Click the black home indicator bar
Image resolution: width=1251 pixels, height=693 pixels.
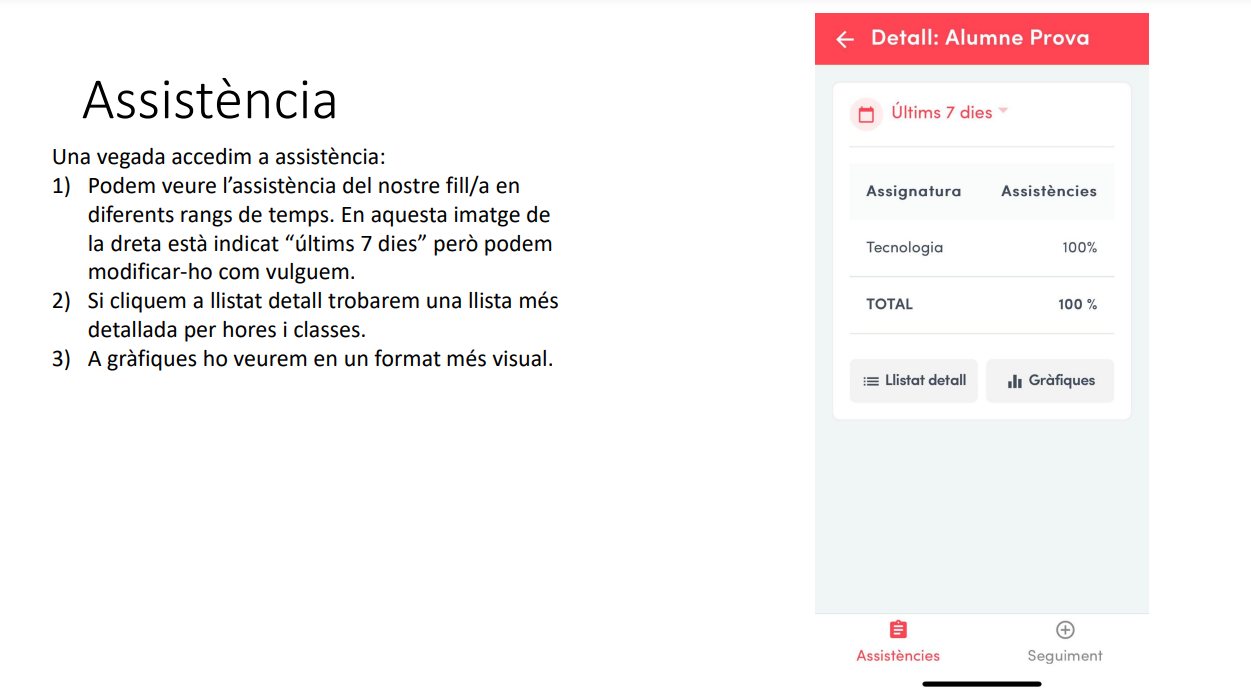[981, 684]
